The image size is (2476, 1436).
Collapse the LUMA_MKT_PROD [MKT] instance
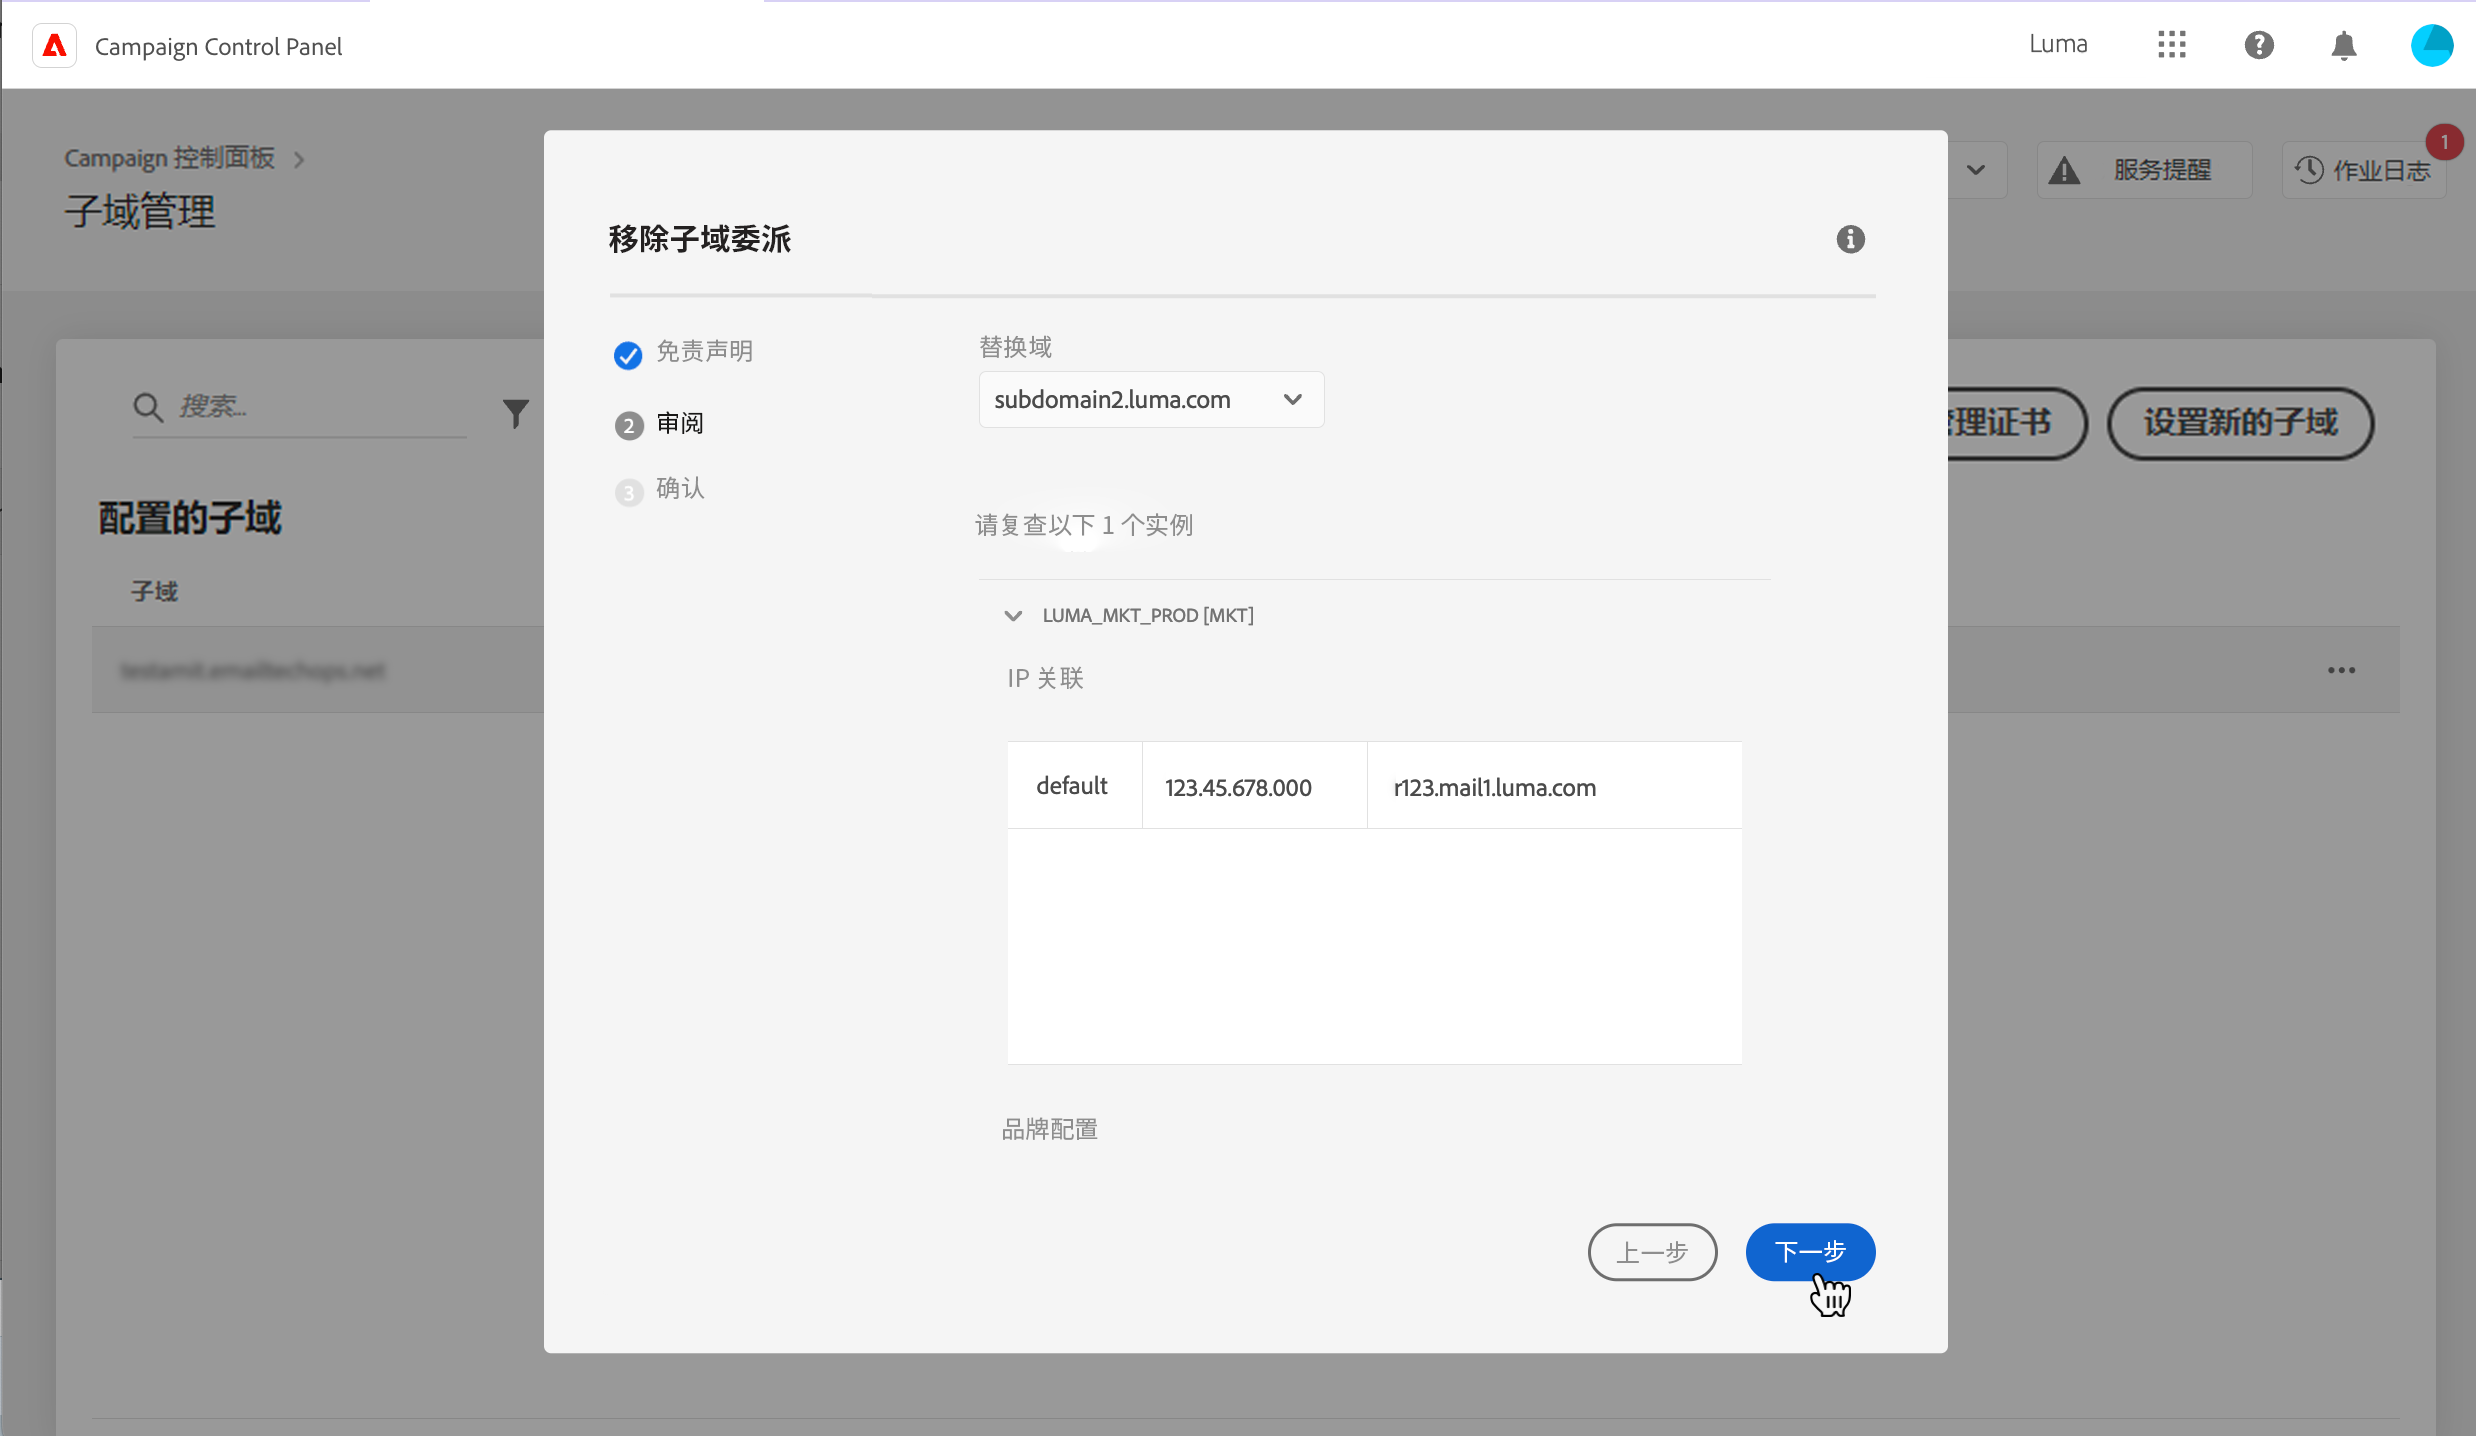click(1013, 616)
